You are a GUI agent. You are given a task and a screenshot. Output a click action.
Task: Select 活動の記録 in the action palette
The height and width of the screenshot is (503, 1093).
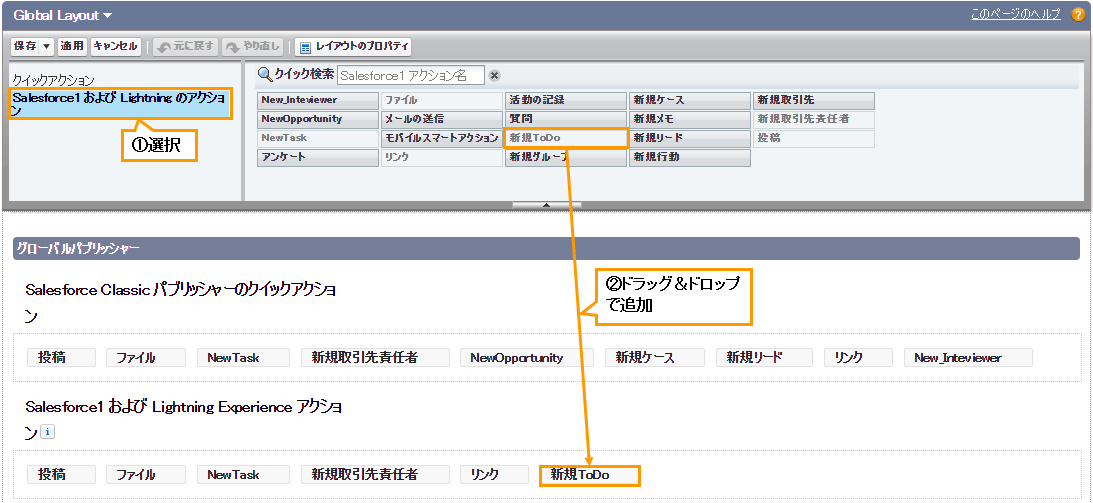565,100
